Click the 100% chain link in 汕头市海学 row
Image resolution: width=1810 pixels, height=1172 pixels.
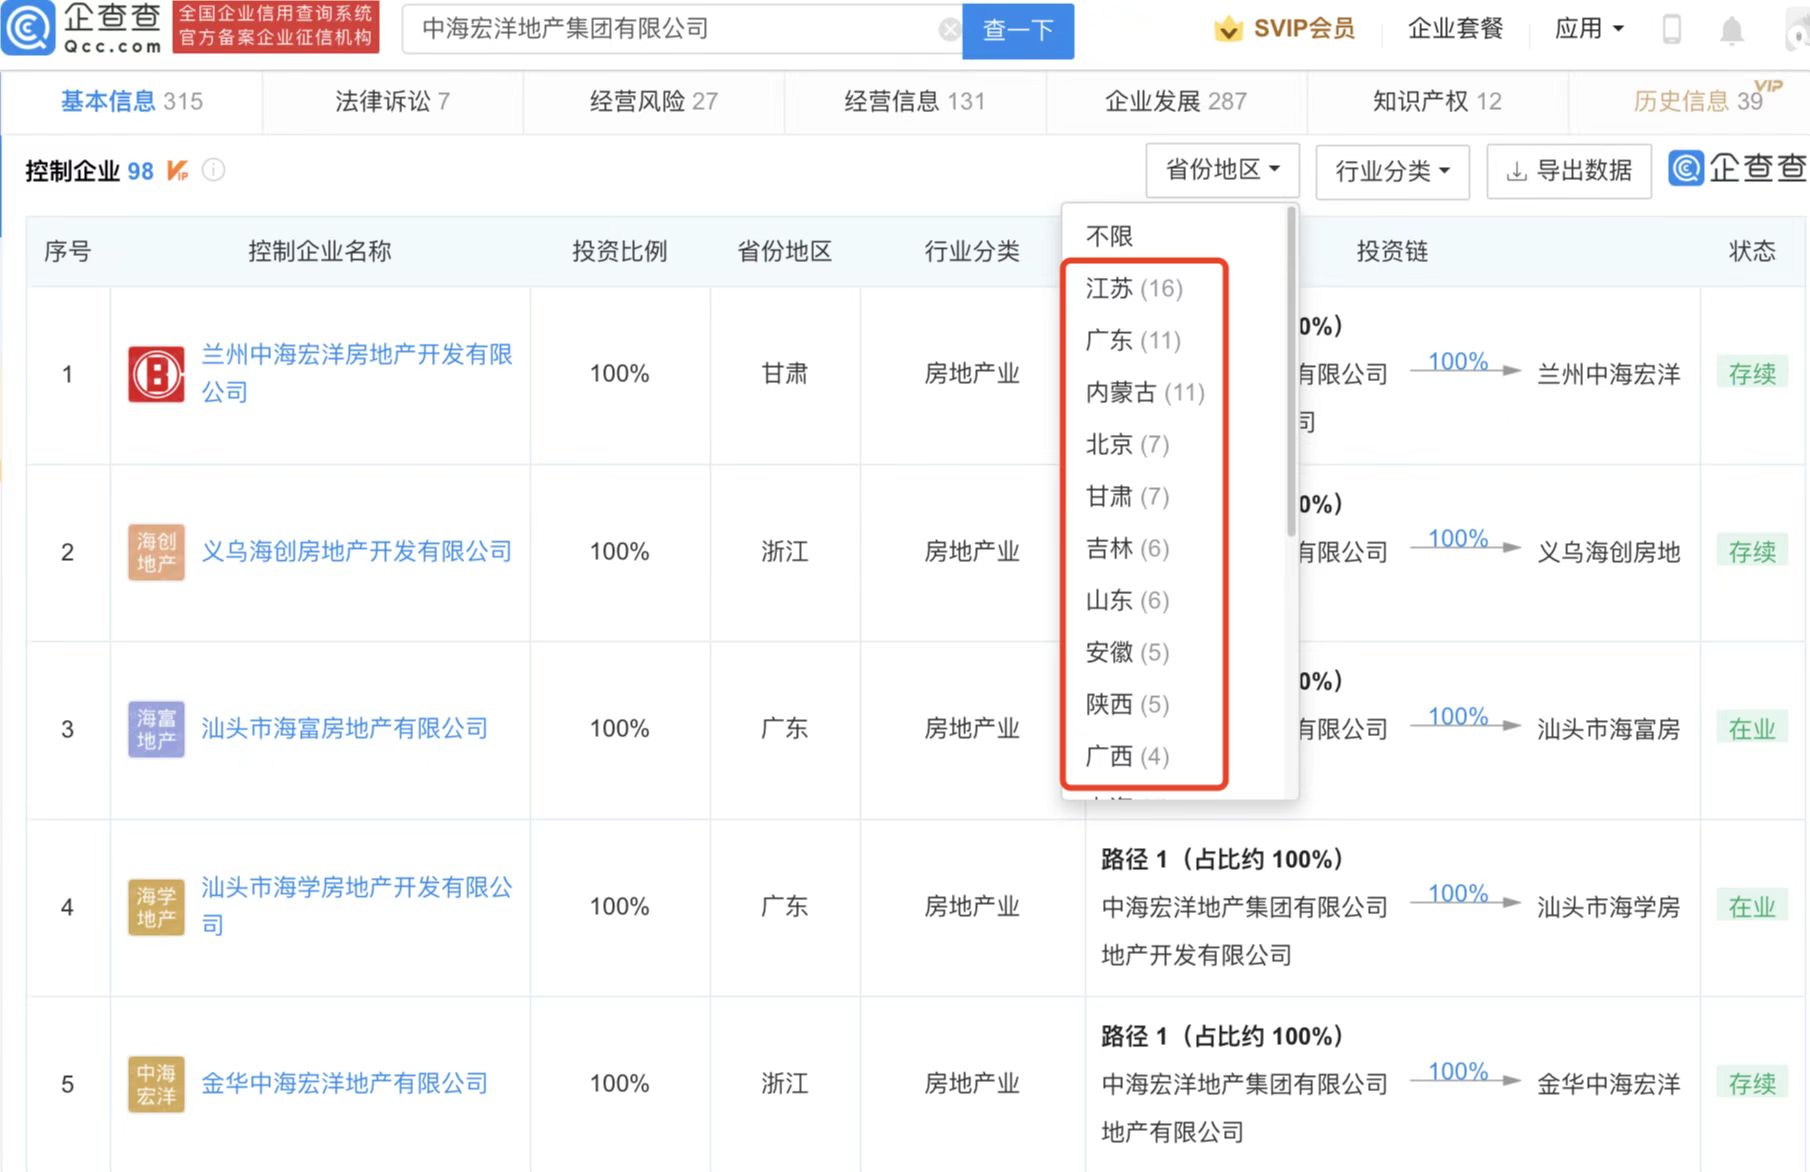click(1458, 893)
